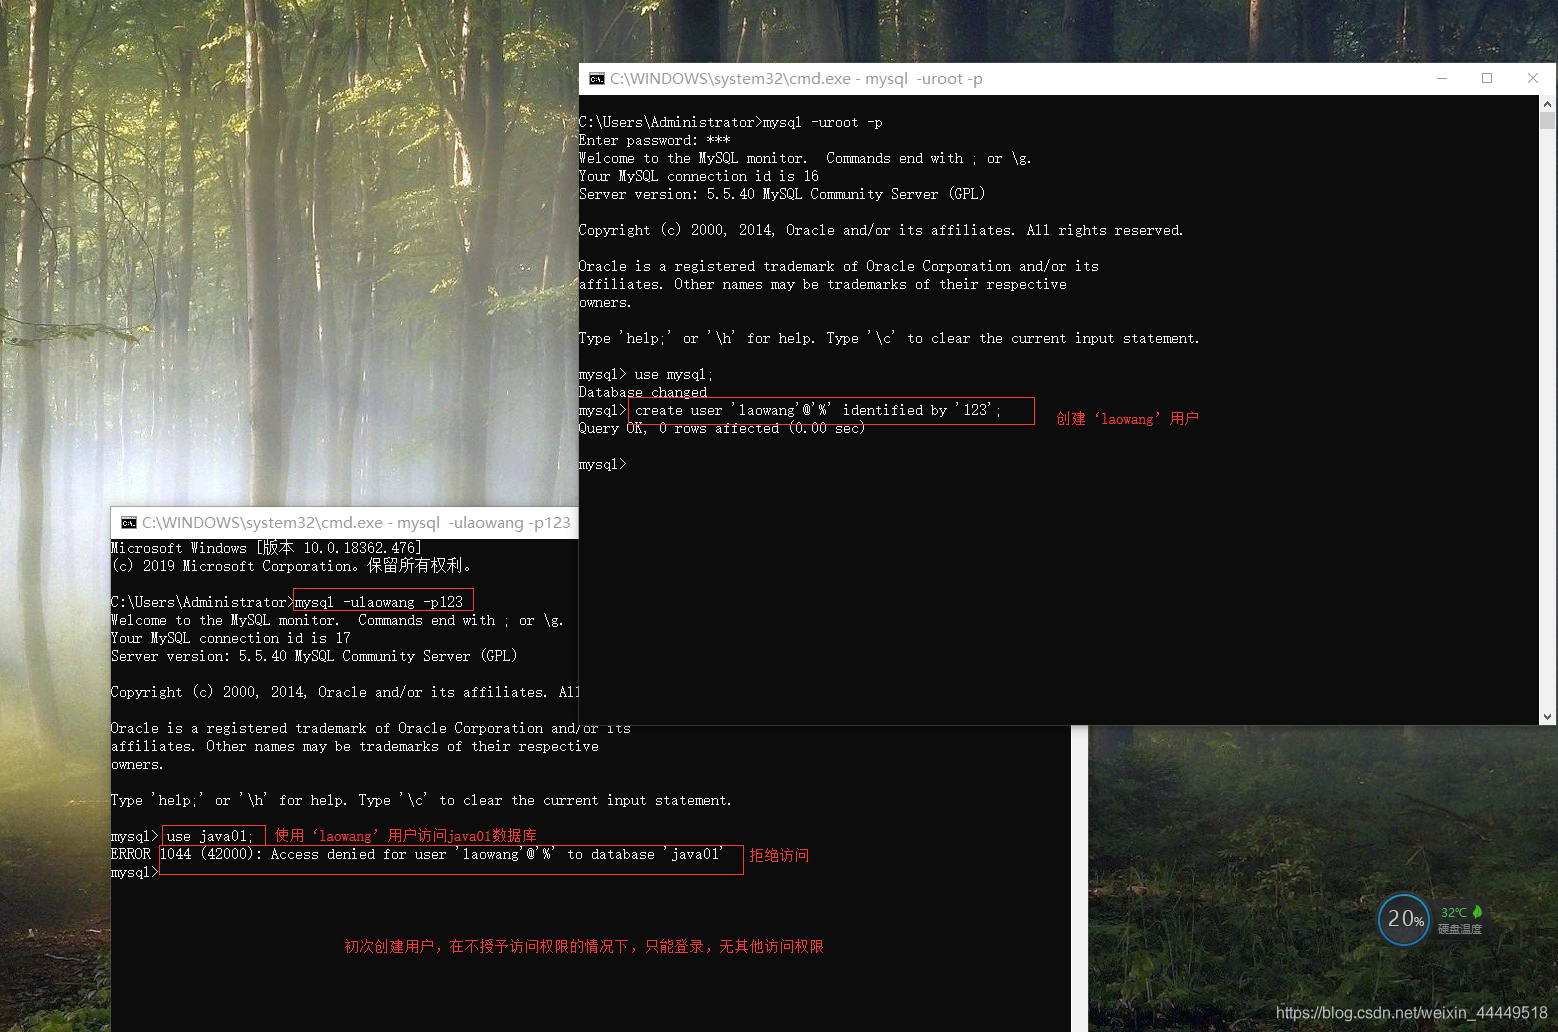Click '(c) 2019 Microsoft Corporation' line
Viewport: 1558px width, 1032px height.
pyautogui.click(x=292, y=566)
